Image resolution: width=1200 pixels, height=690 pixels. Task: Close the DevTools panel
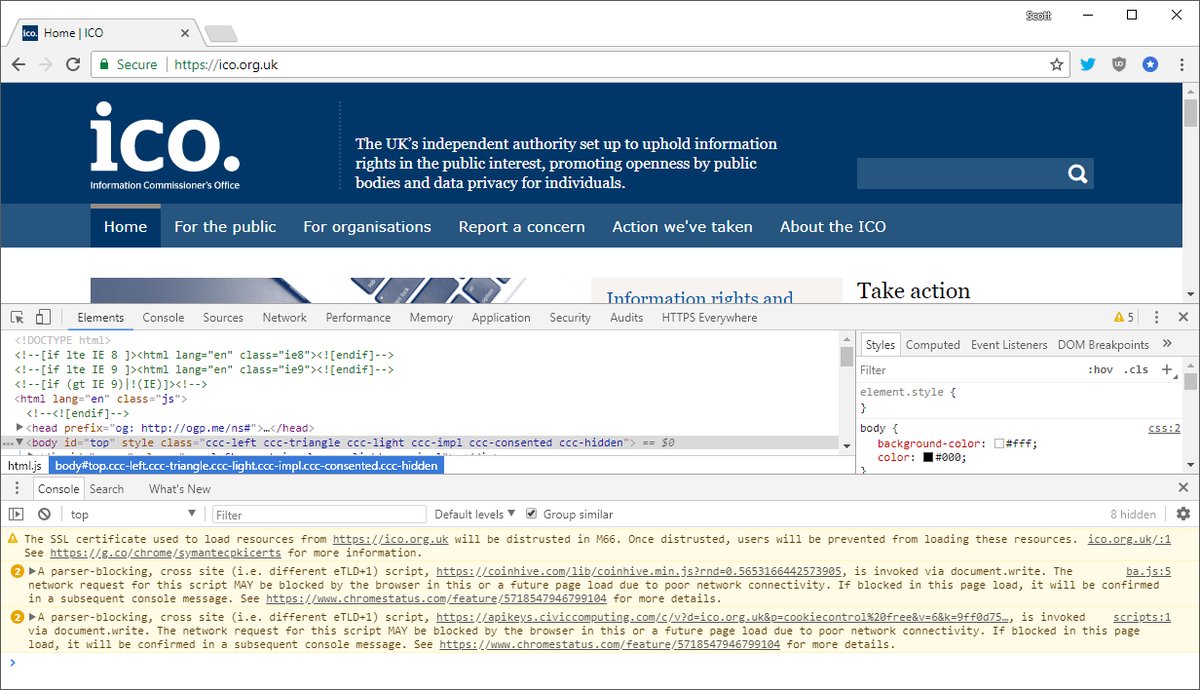coord(1183,317)
